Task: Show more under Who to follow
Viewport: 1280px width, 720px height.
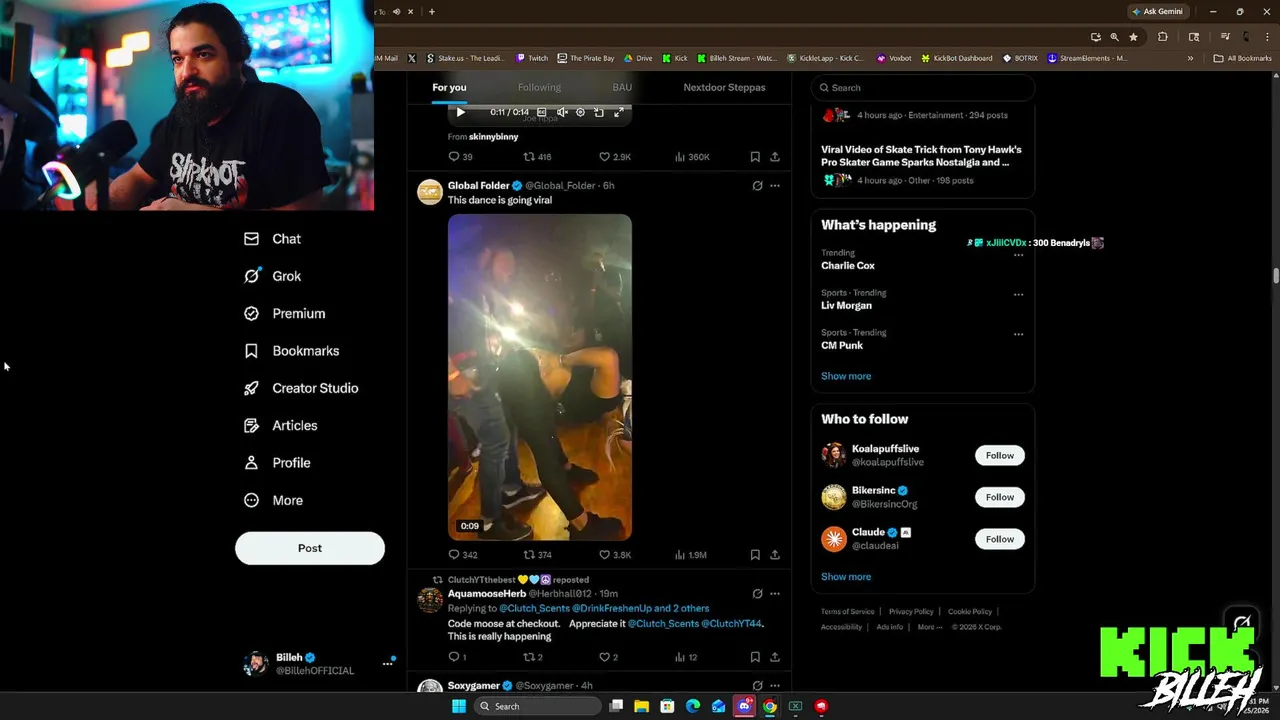Action: point(846,577)
